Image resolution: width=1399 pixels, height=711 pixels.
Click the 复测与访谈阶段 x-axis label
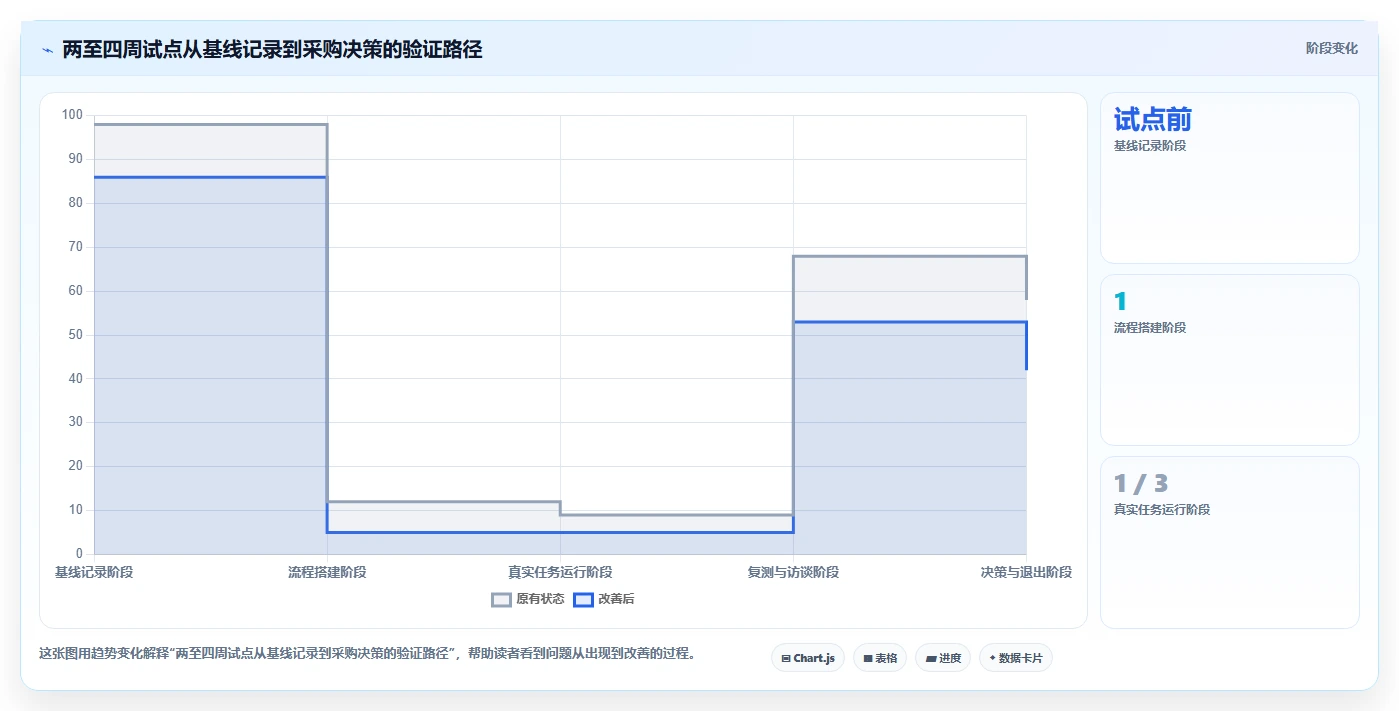(x=793, y=572)
